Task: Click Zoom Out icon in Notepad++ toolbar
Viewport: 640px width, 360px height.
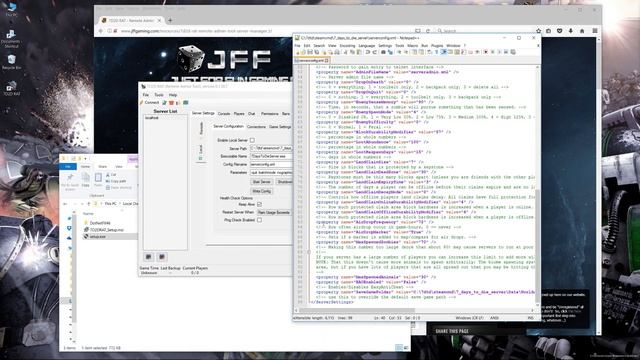Action: (406, 52)
